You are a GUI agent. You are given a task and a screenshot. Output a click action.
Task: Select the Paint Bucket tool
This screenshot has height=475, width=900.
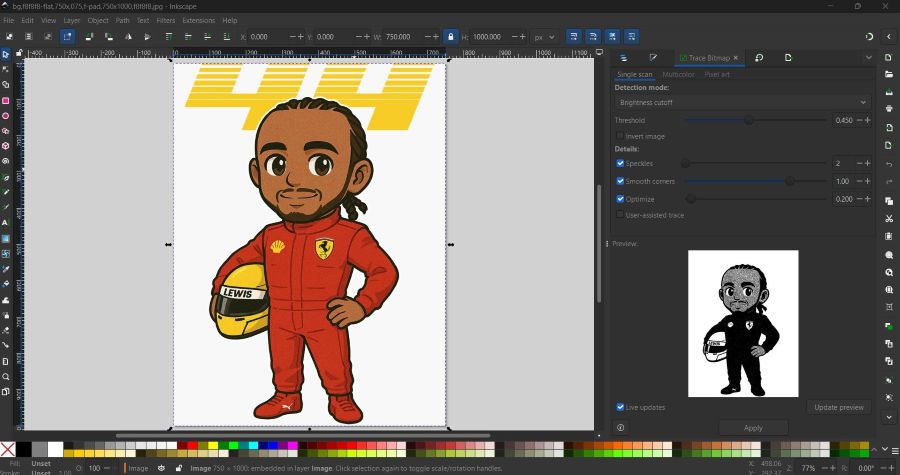click(6, 284)
